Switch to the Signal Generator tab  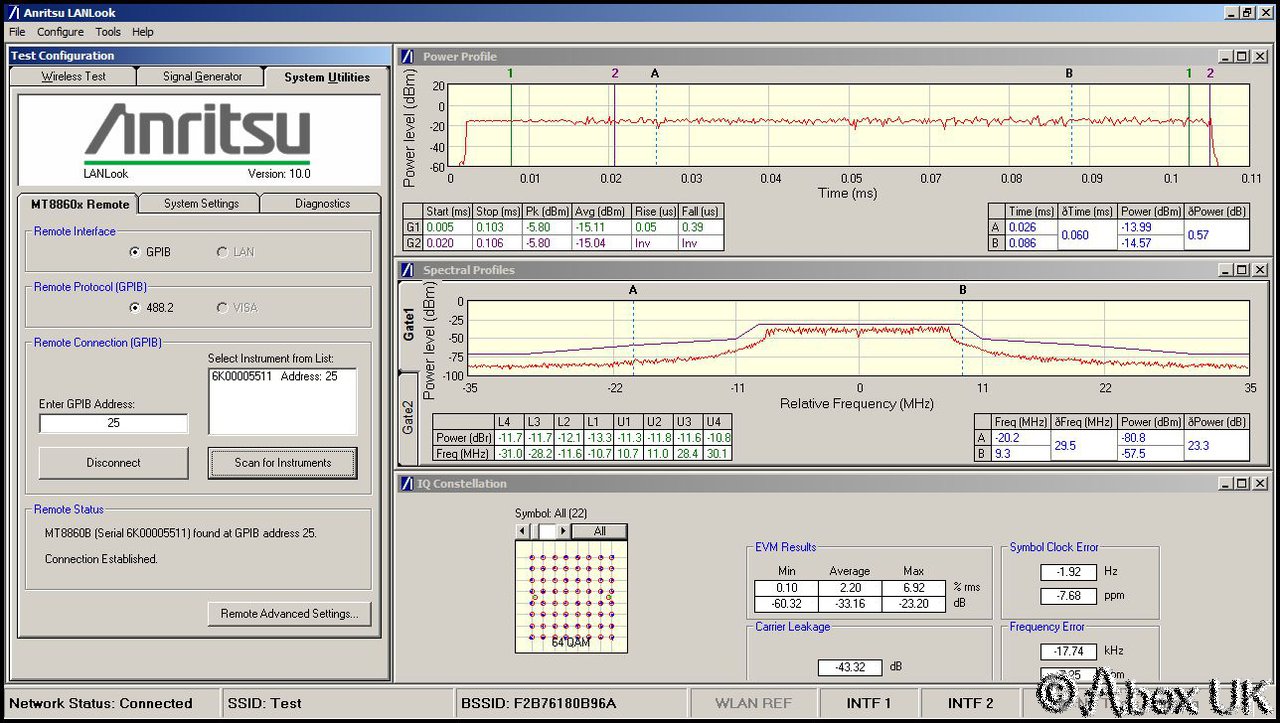pos(202,77)
